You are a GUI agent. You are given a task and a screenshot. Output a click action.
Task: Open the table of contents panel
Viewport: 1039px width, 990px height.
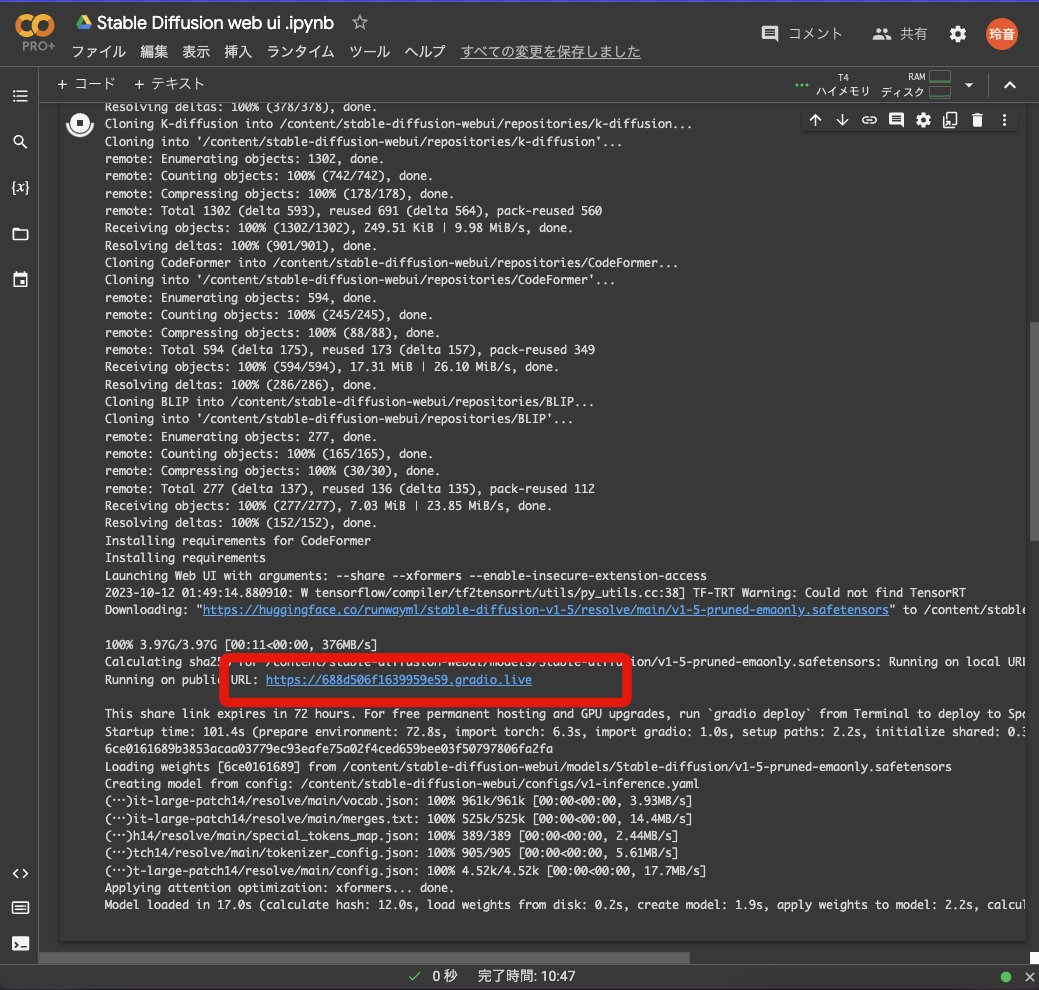pos(21,96)
